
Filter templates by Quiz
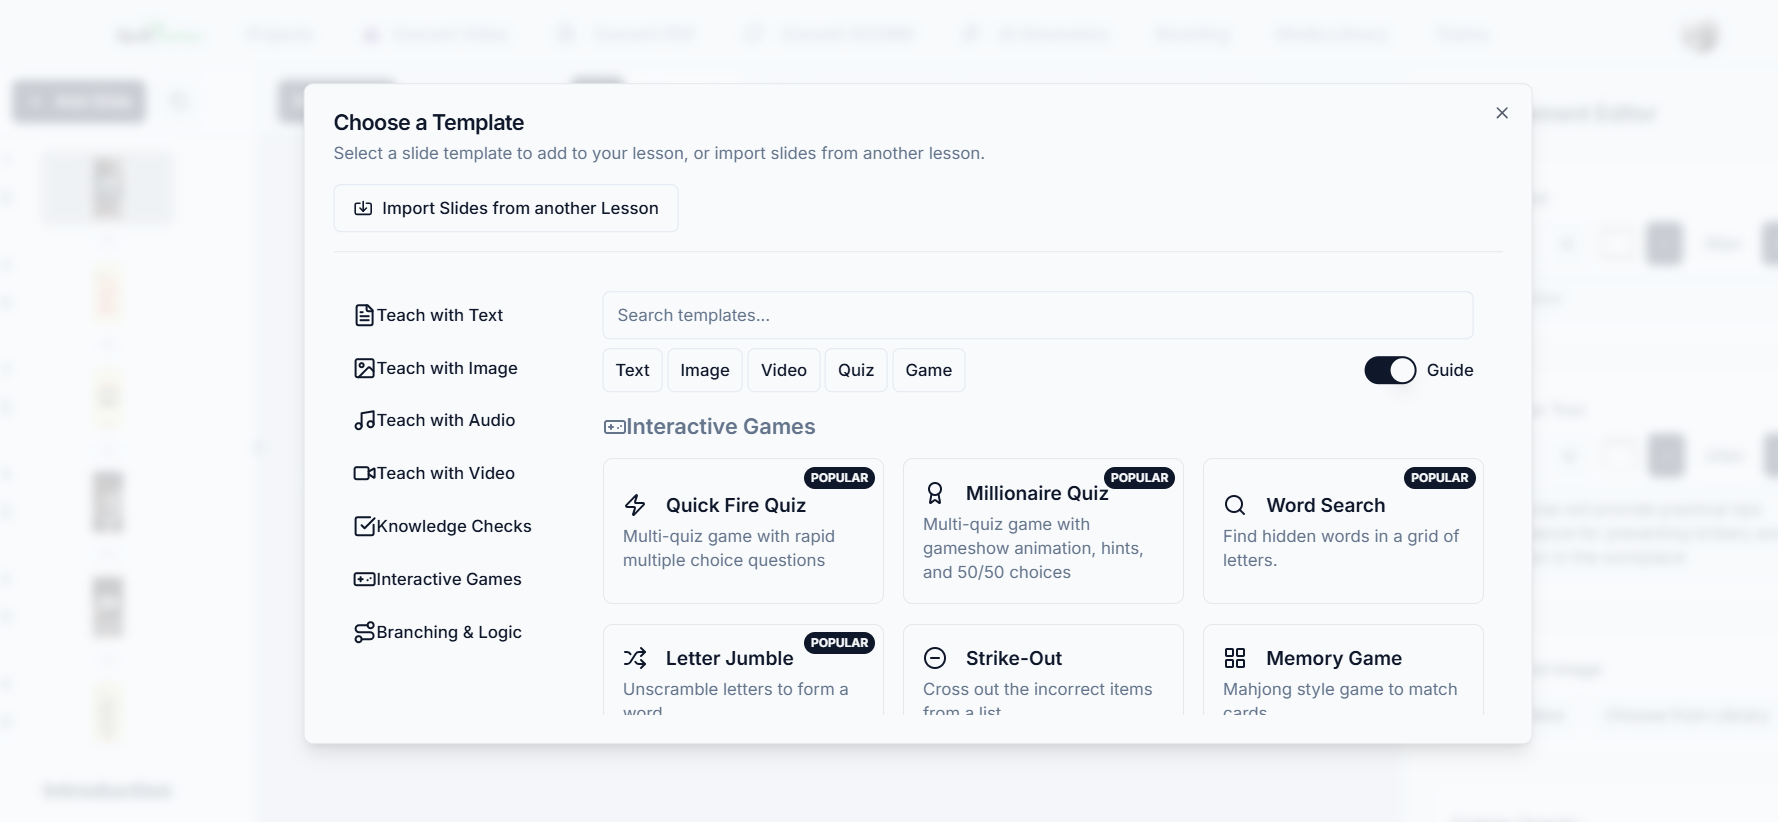856,370
